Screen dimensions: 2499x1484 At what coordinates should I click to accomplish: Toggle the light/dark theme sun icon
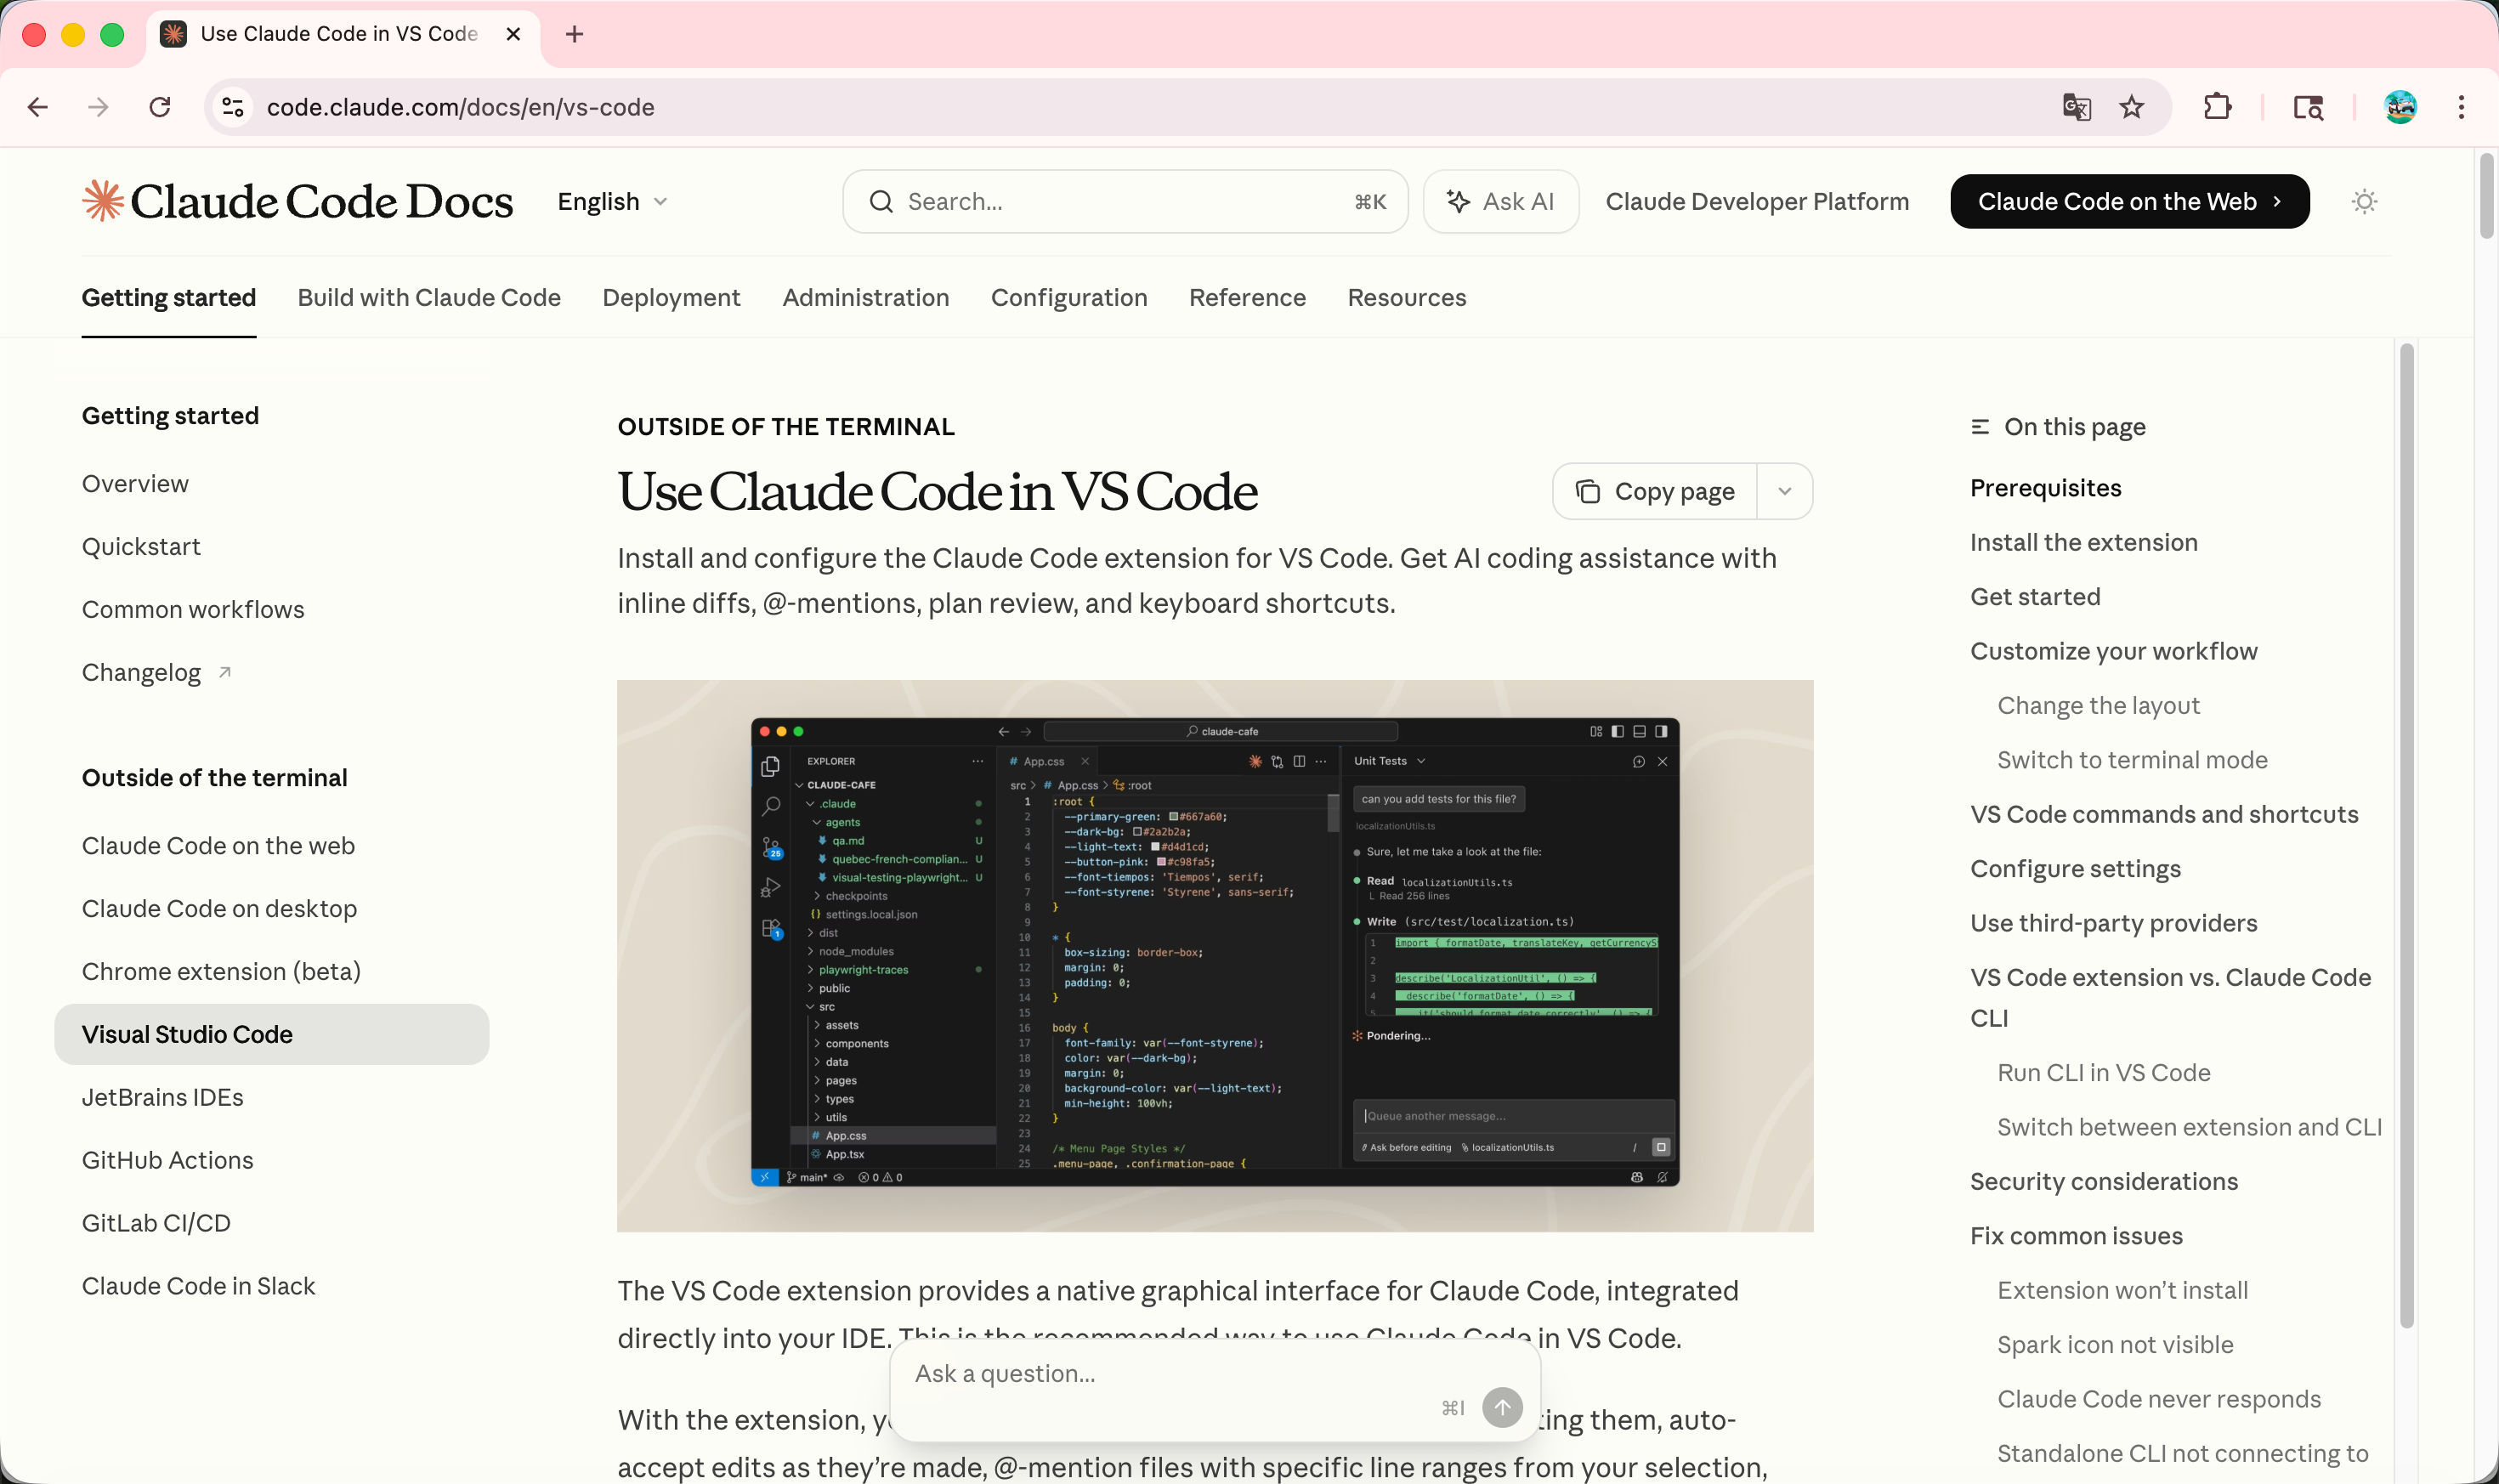2364,202
